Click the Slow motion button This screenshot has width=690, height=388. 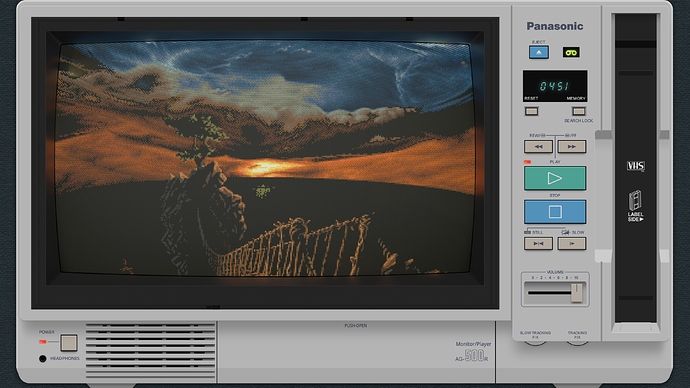tap(572, 243)
